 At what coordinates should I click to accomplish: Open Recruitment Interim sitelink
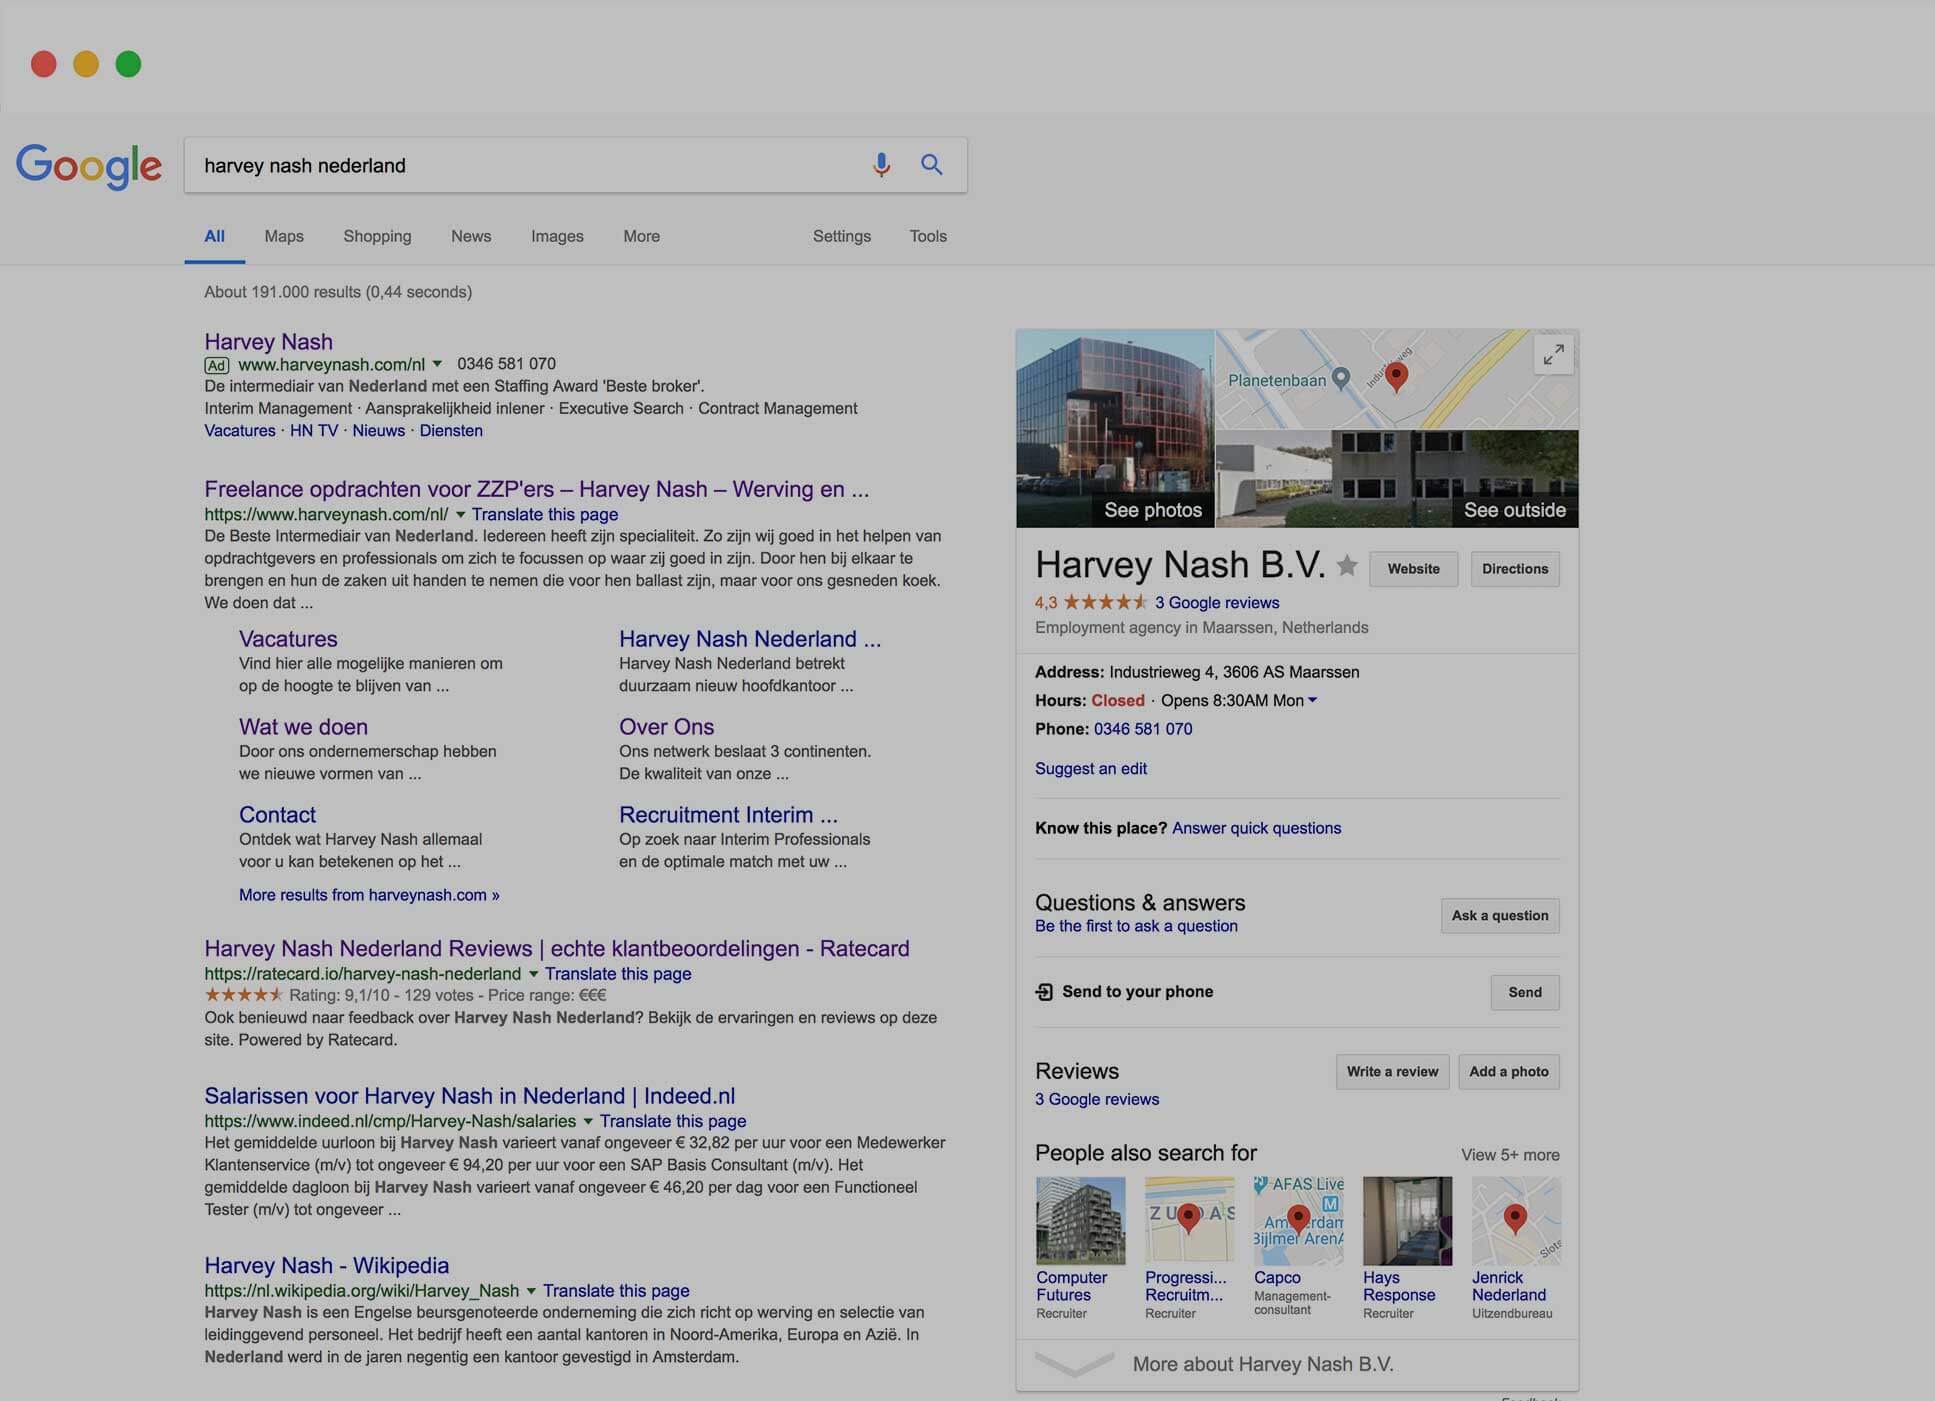(x=728, y=815)
